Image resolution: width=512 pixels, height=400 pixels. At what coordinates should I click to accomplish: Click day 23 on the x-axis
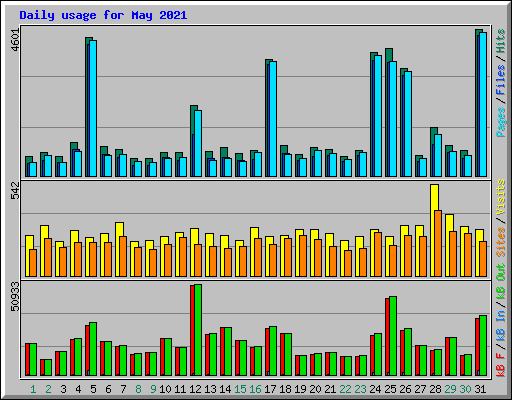(360, 389)
